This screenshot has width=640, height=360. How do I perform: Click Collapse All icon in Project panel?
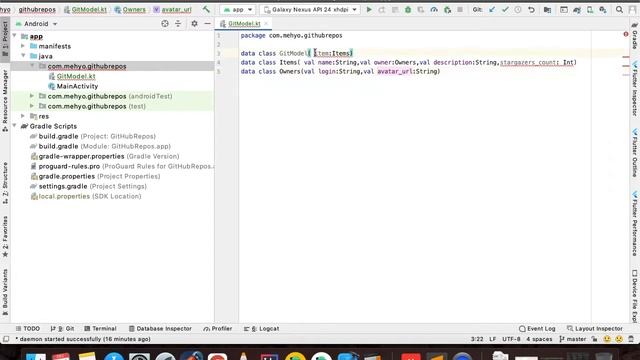[178, 24]
